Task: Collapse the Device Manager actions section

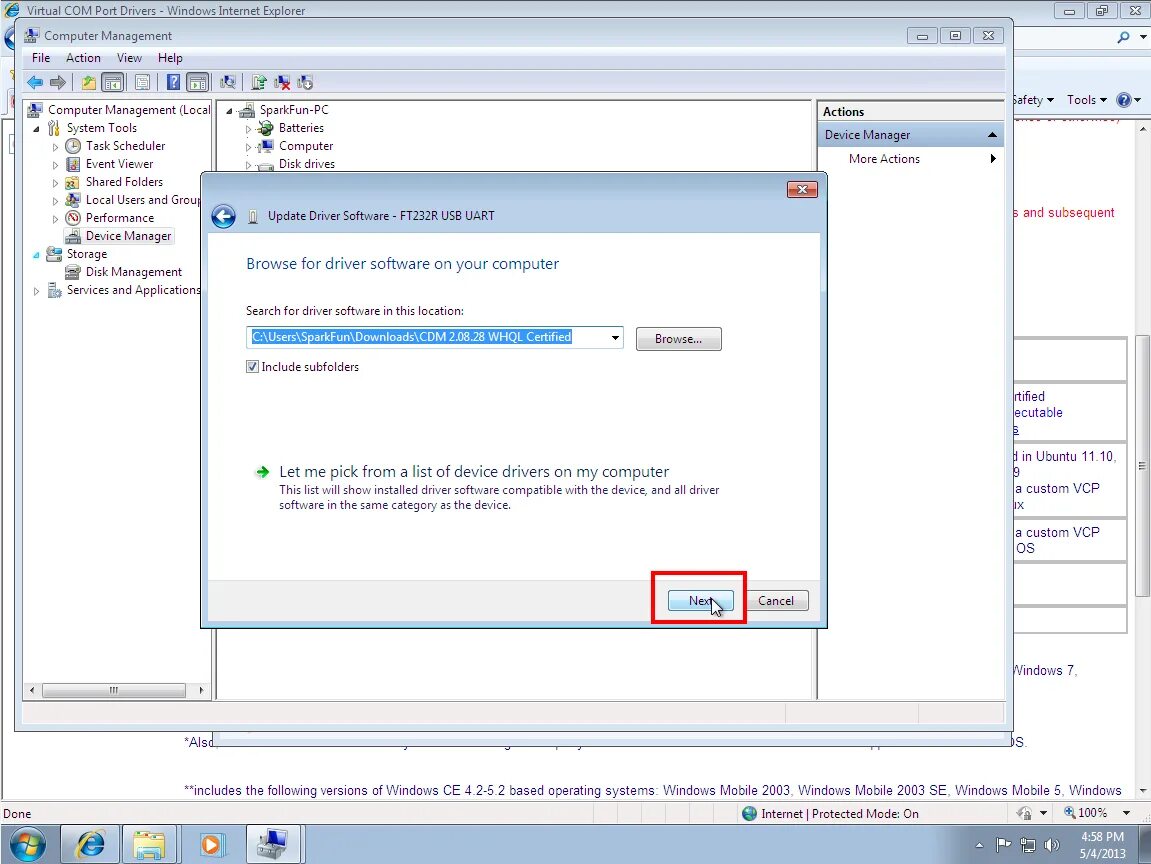Action: (x=992, y=135)
